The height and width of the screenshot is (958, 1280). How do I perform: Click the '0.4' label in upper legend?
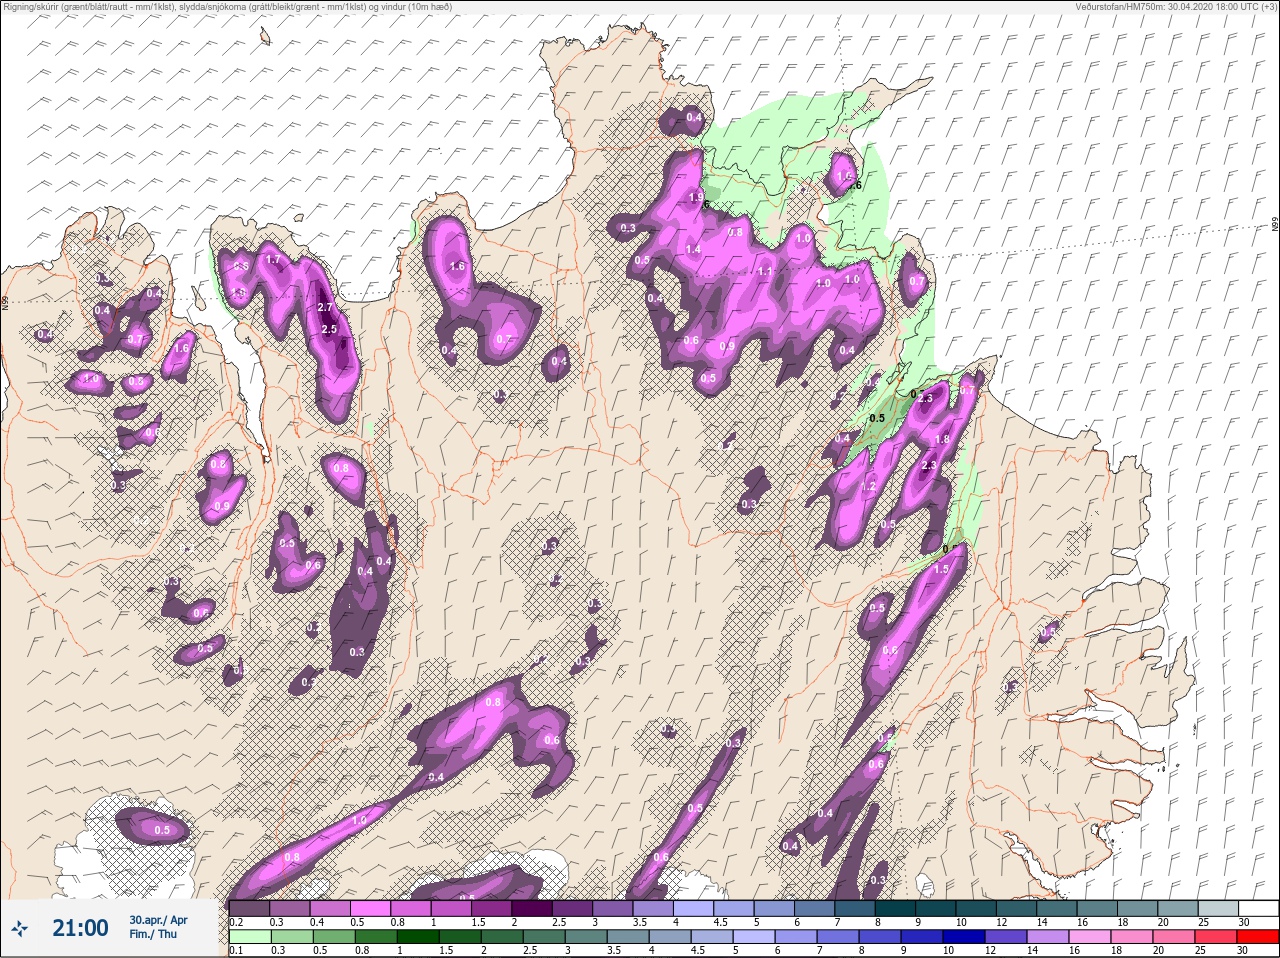point(316,921)
